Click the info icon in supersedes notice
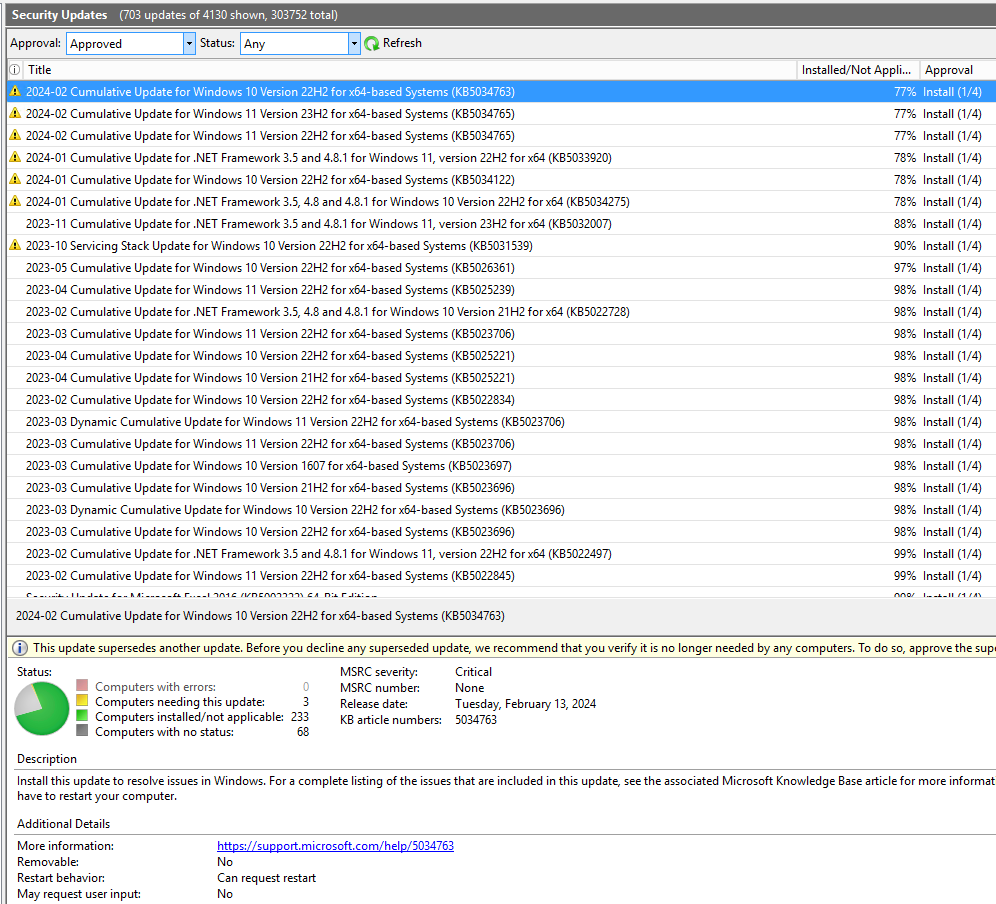This screenshot has height=904, width=996. coord(20,648)
